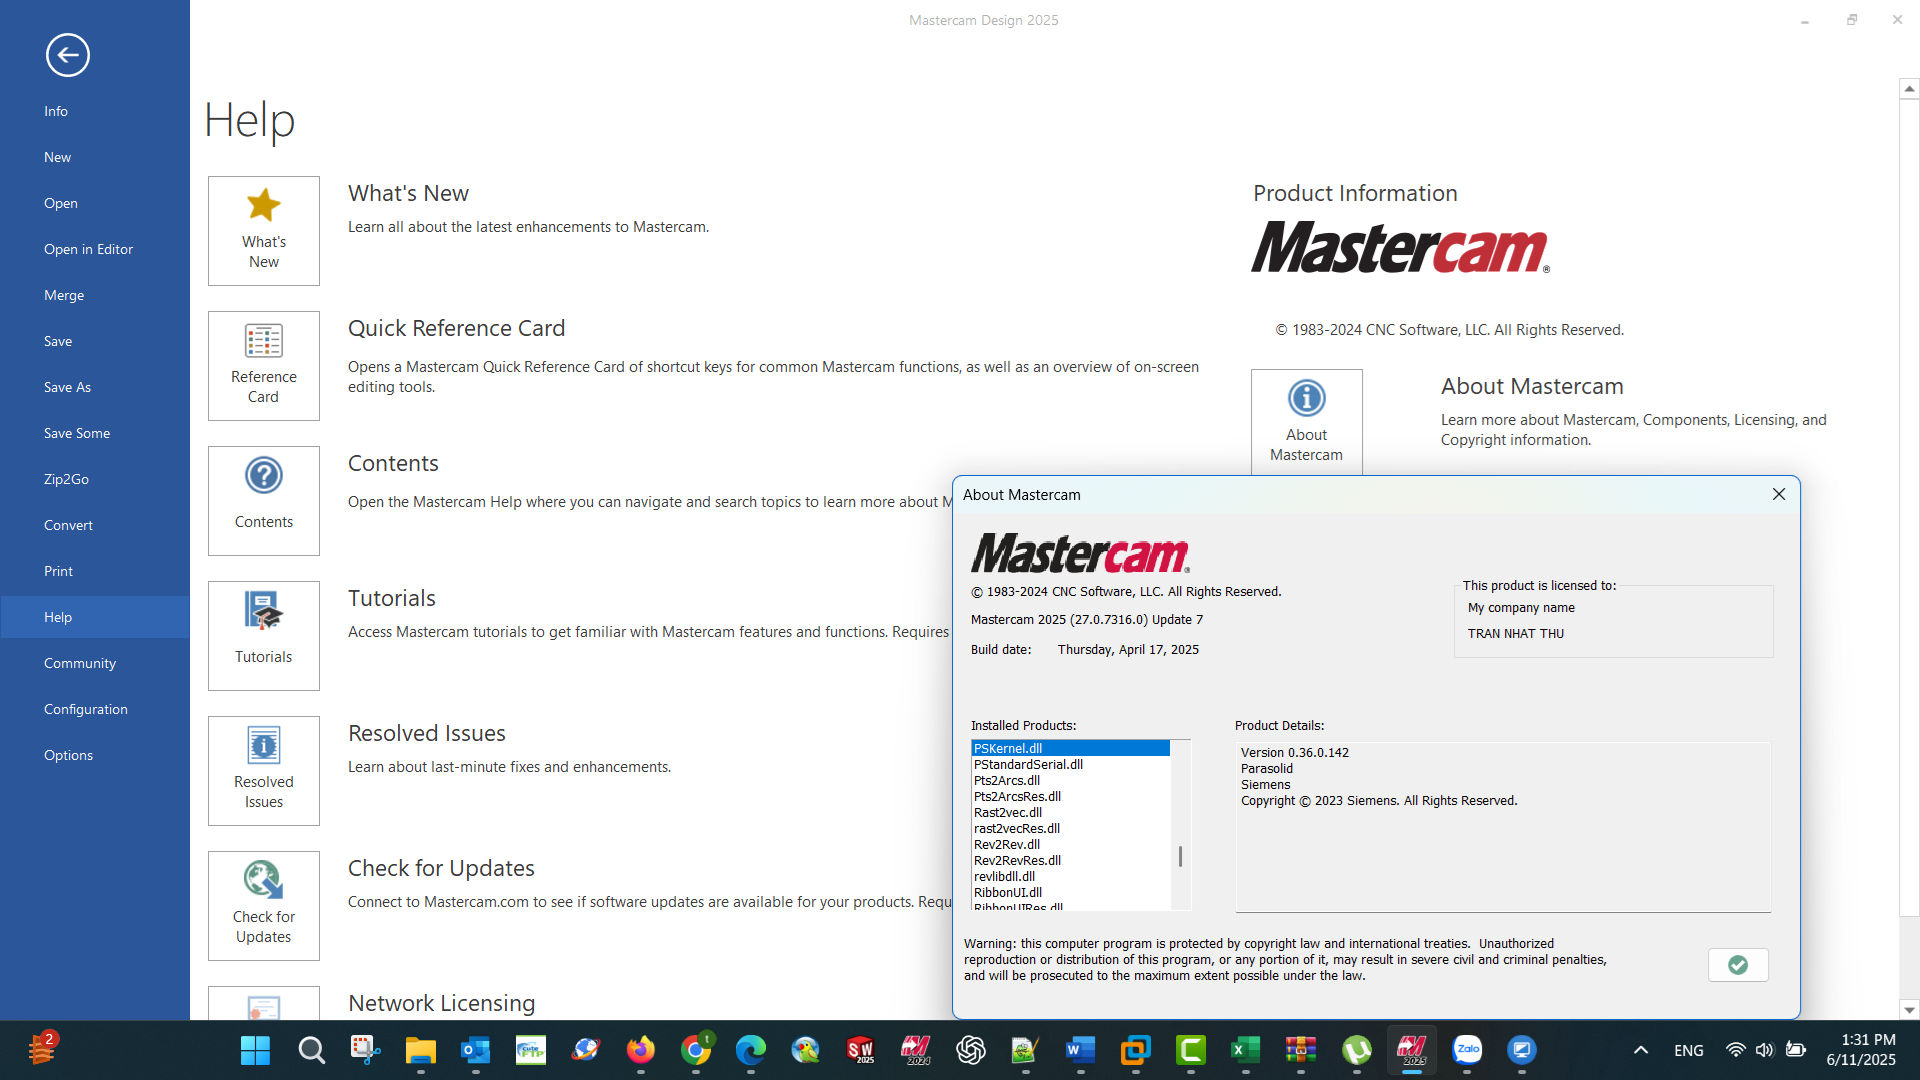Viewport: 1920px width, 1080px height.
Task: Click the Resolved Issues document icon
Action: pos(263,746)
